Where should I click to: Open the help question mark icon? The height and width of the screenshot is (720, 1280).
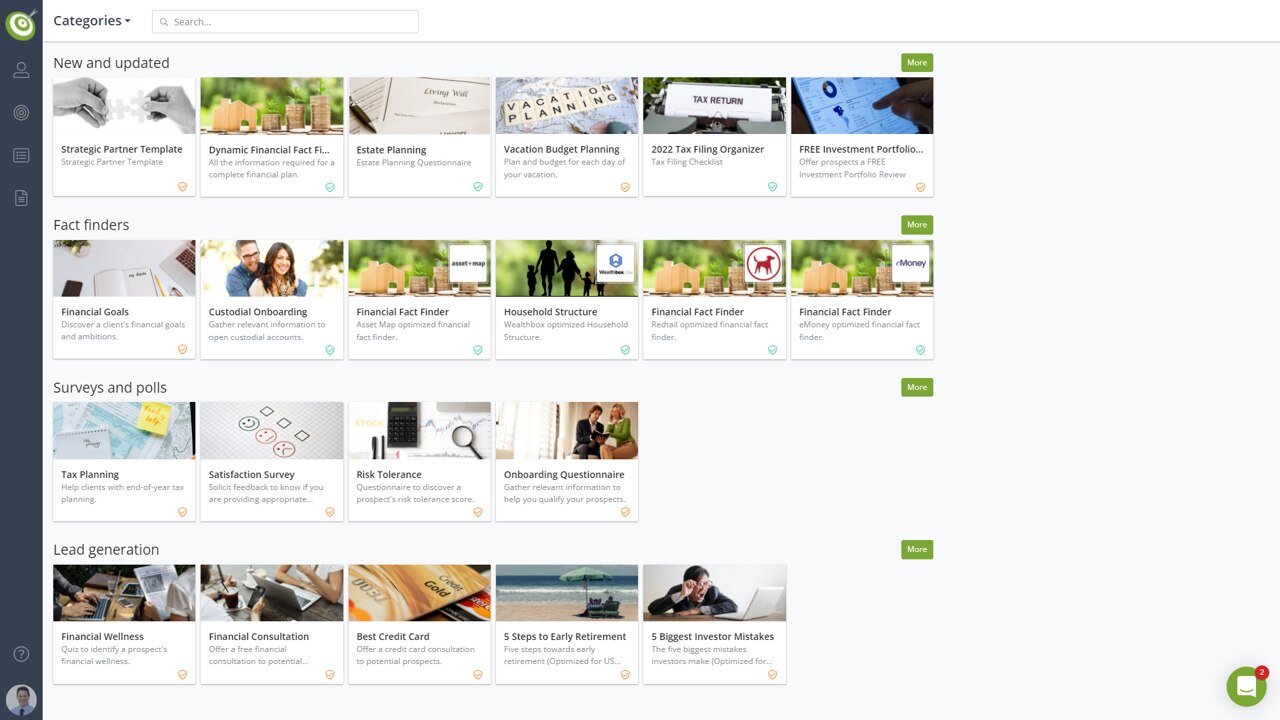click(21, 654)
